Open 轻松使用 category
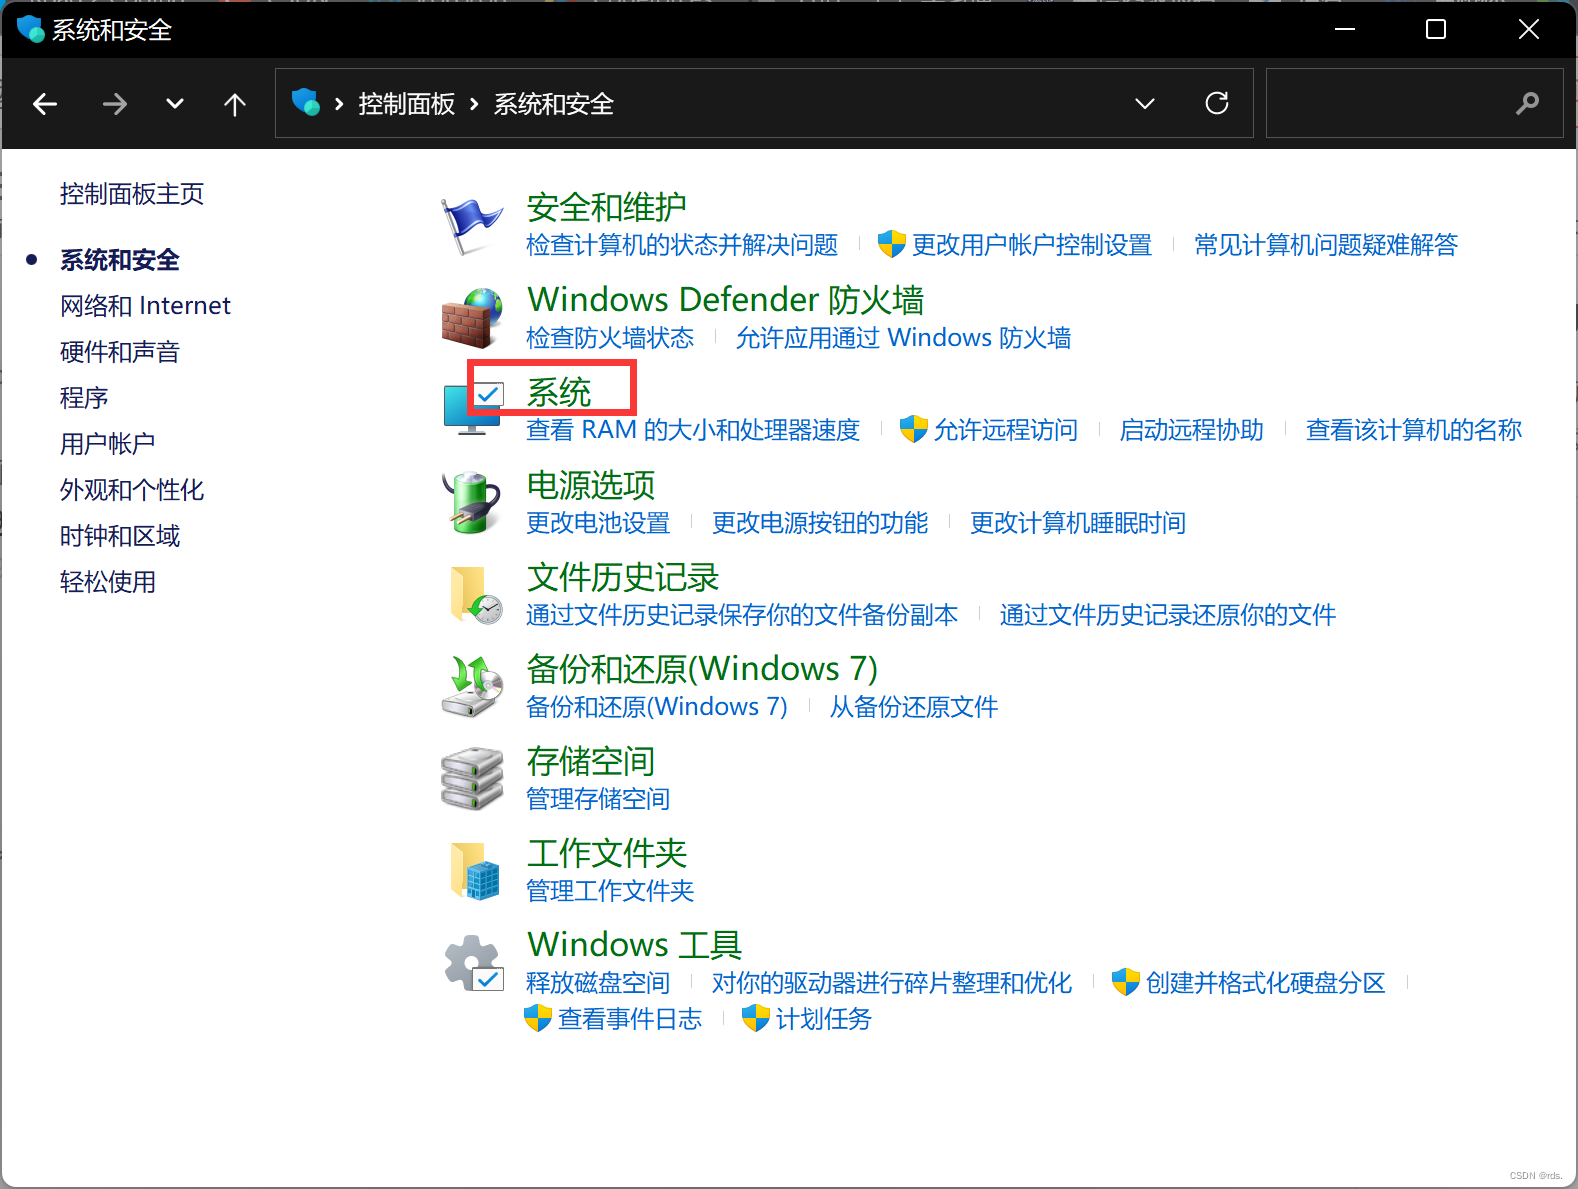 pos(108,582)
